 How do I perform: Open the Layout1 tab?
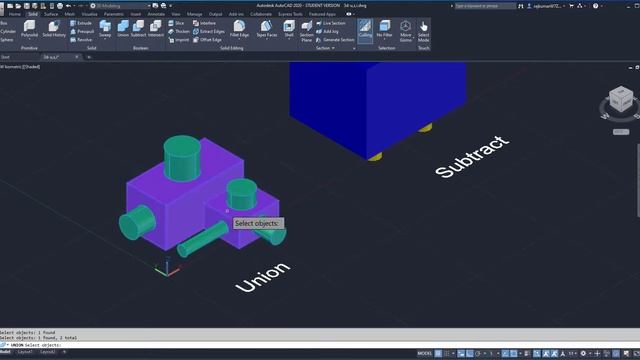[25, 352]
